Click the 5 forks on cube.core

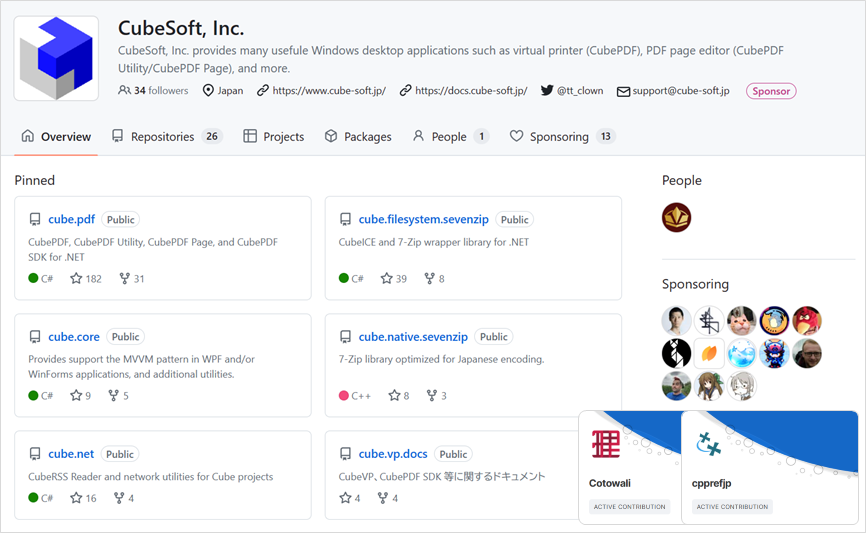118,395
